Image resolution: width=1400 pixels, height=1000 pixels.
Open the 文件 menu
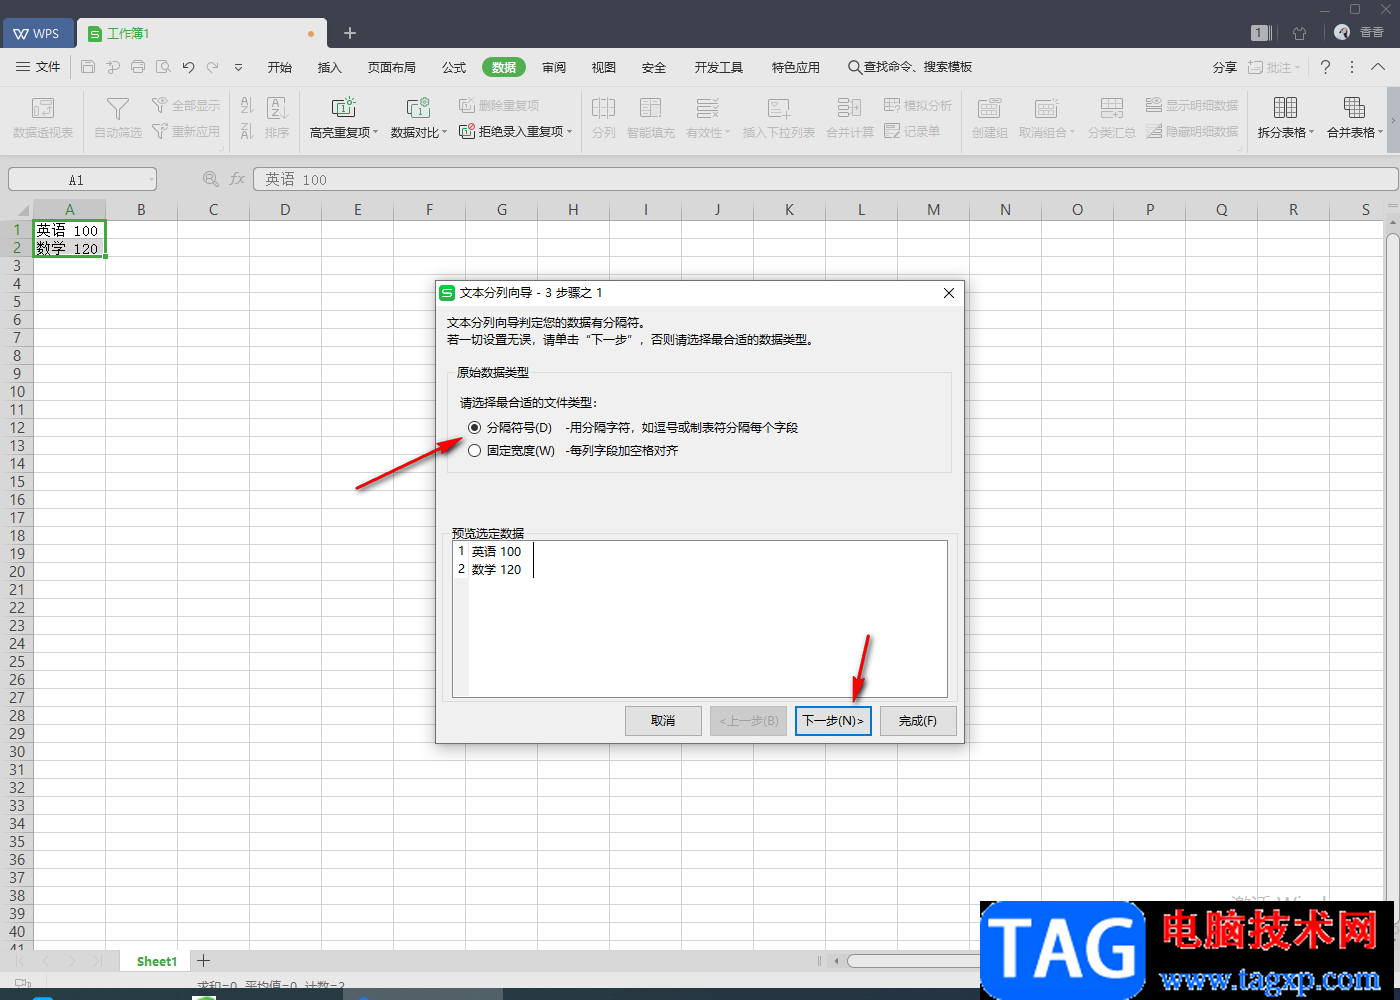(38, 67)
